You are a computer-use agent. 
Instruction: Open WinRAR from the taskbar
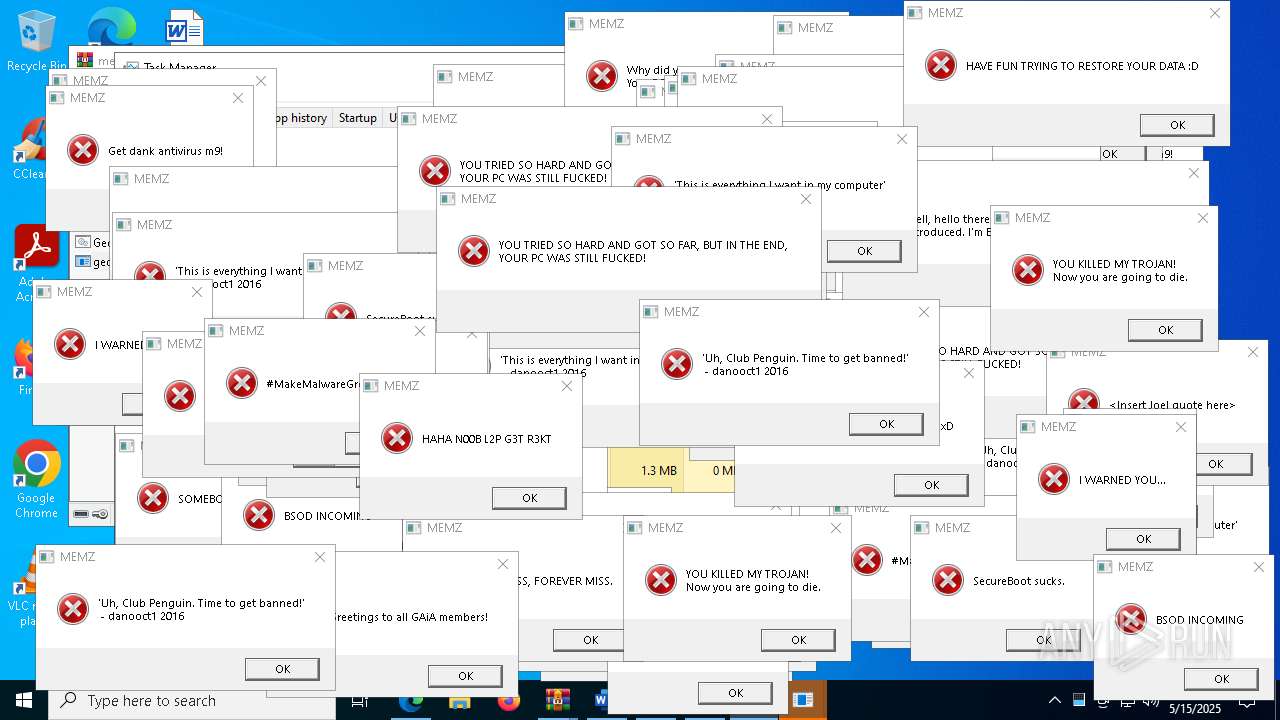[x=557, y=701]
